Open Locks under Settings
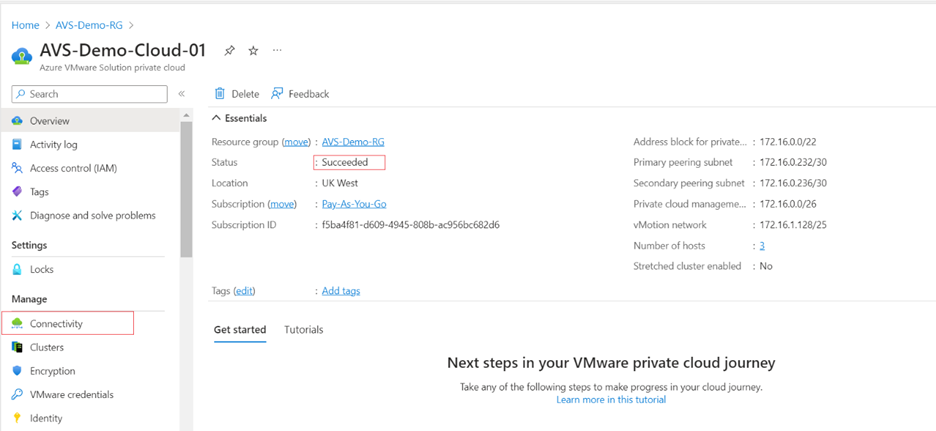 (90, 269)
